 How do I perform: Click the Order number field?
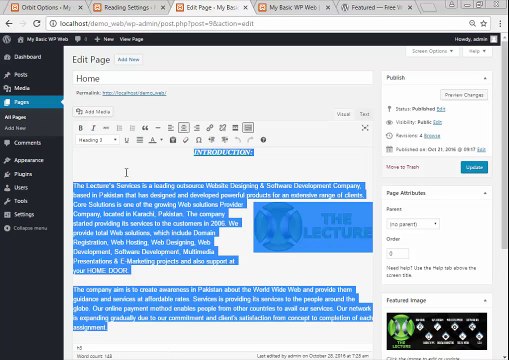coord(397,254)
